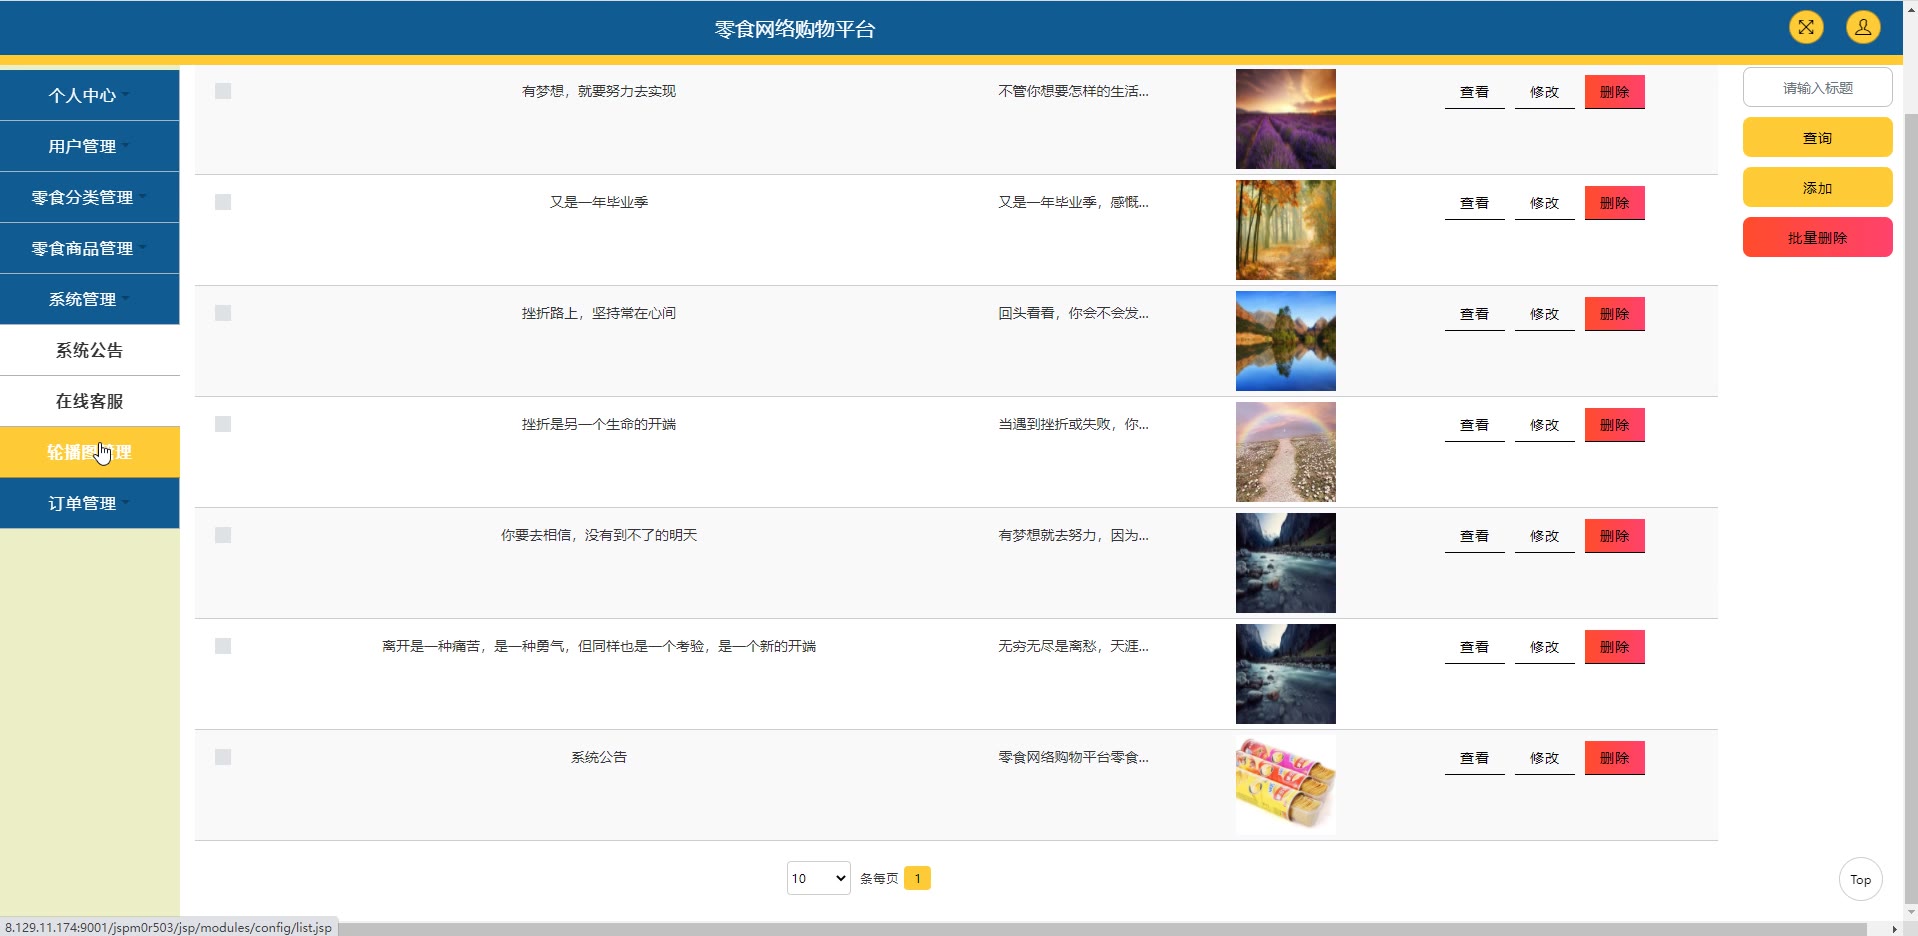Edit the 有梦想，就要努力去实现 entry via 修改

click(x=1544, y=92)
